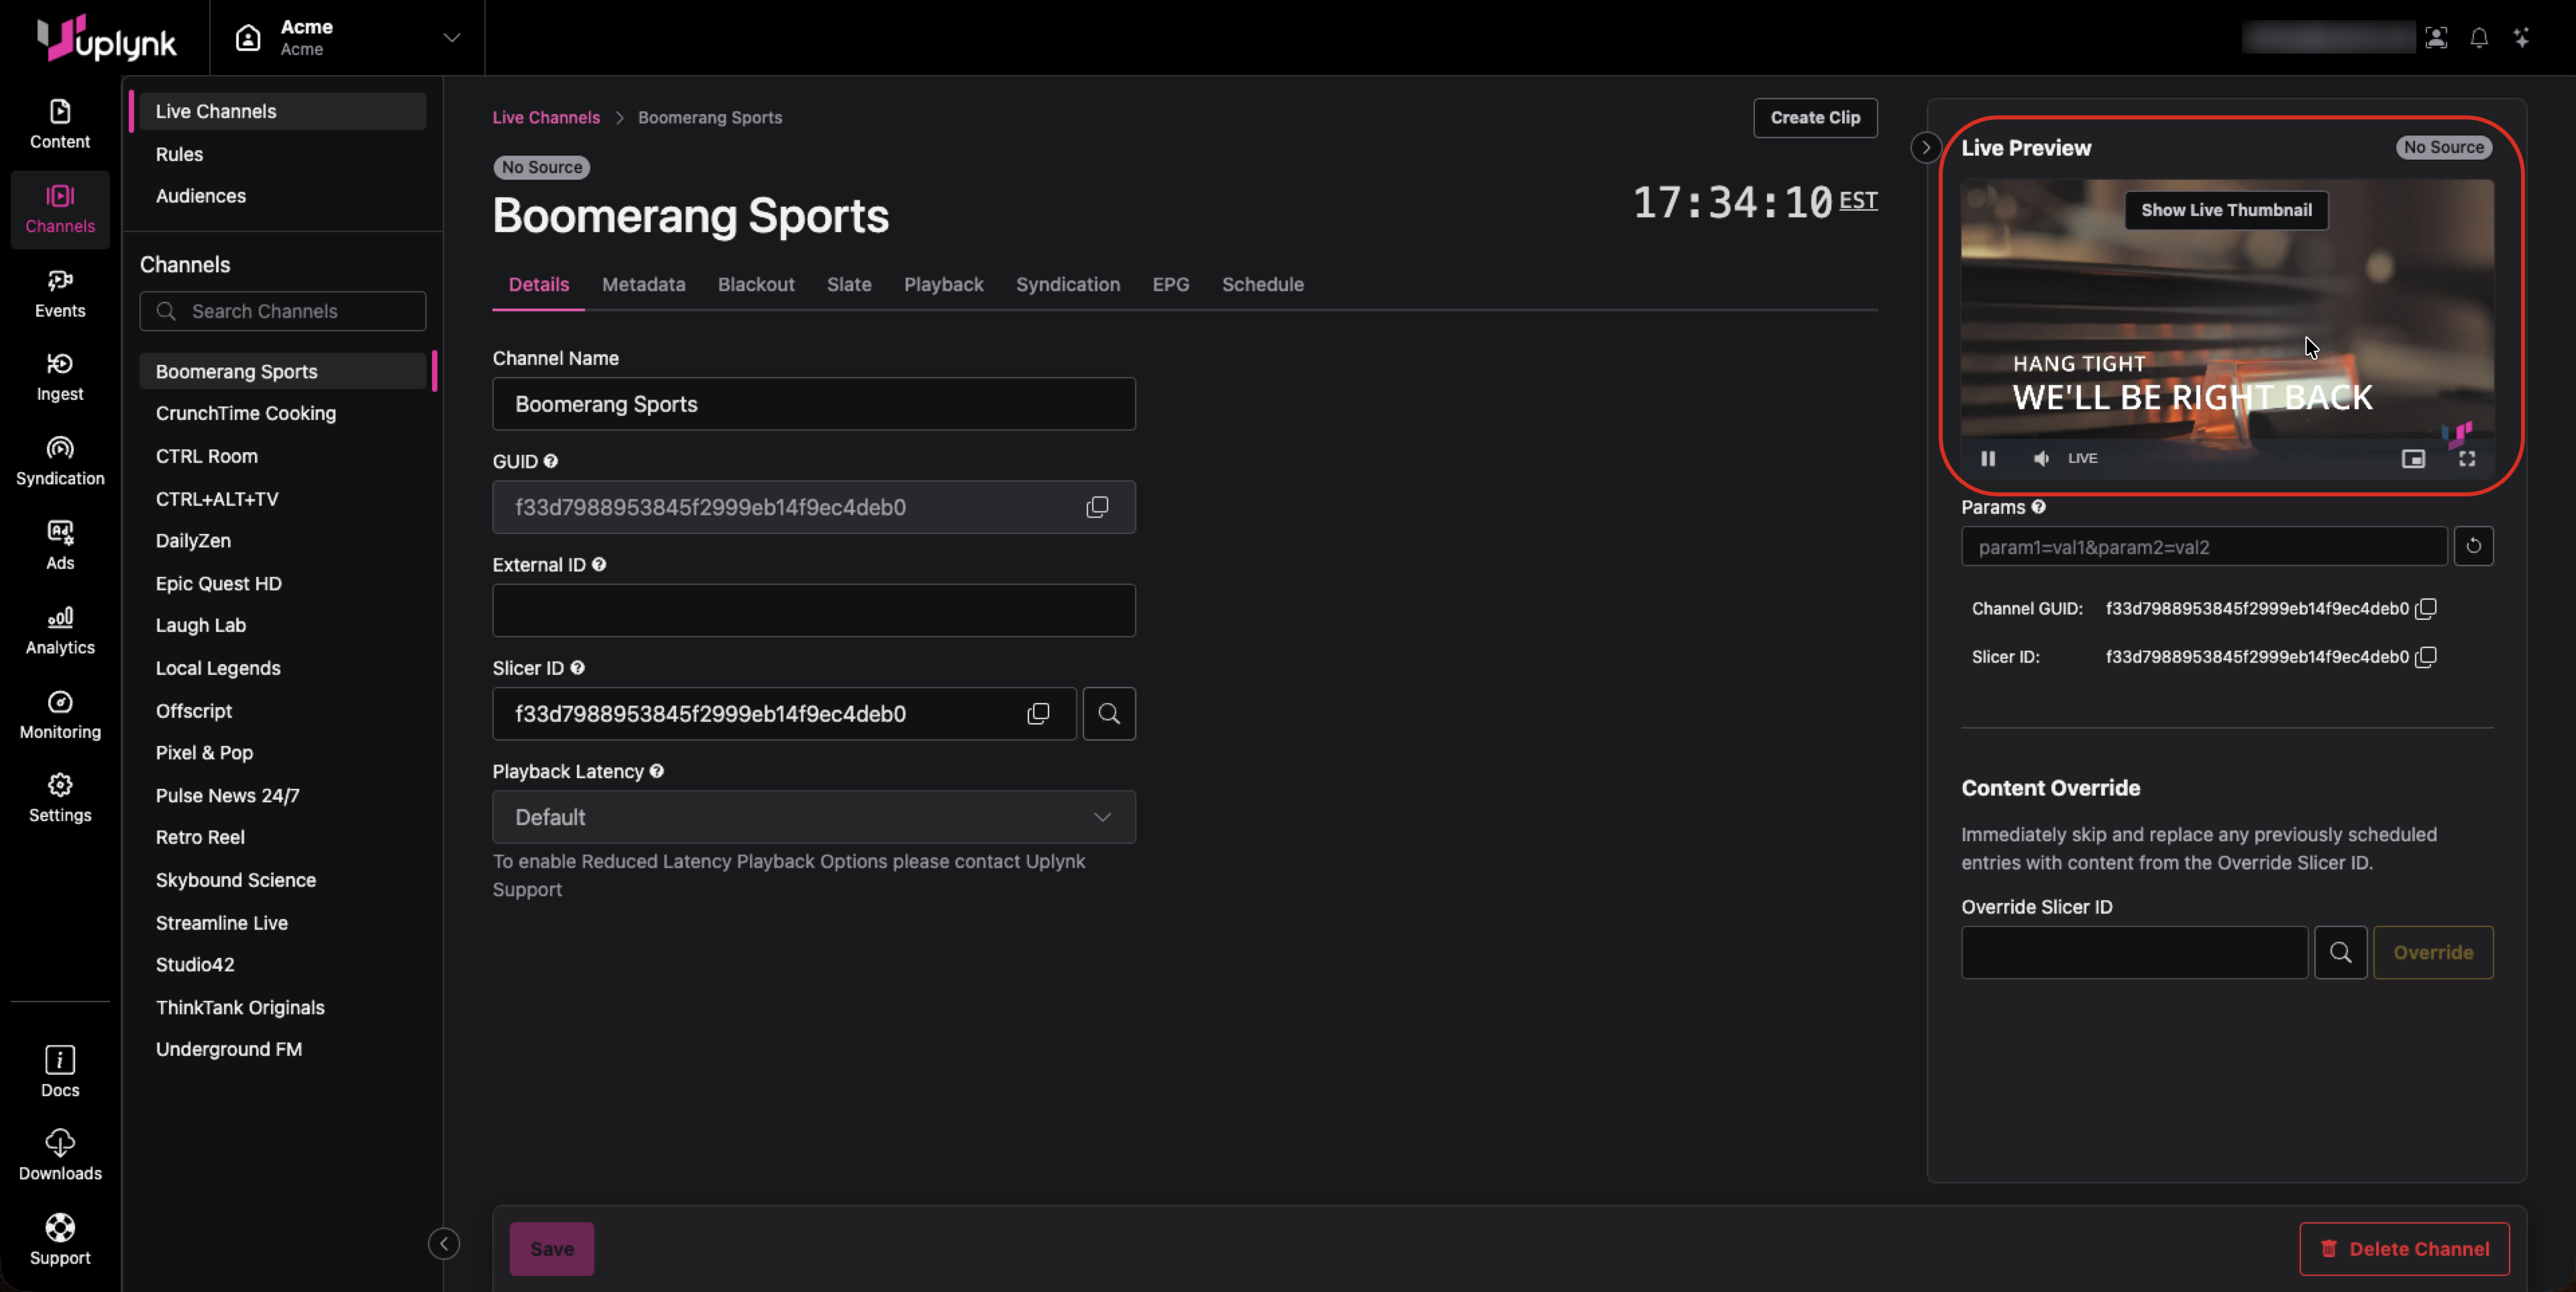The width and height of the screenshot is (2576, 1292).
Task: Go to the Syndication sidebar section
Action: click(60, 461)
